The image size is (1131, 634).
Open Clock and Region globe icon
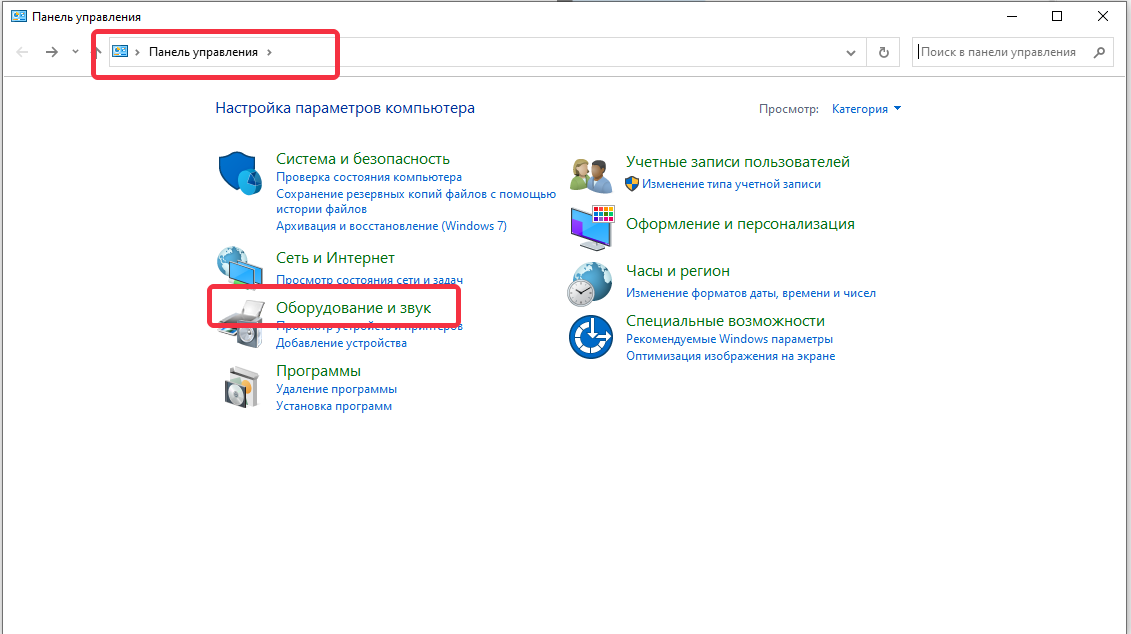(589, 284)
